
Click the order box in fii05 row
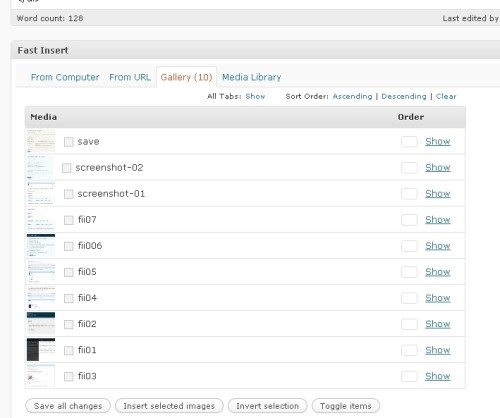click(409, 272)
